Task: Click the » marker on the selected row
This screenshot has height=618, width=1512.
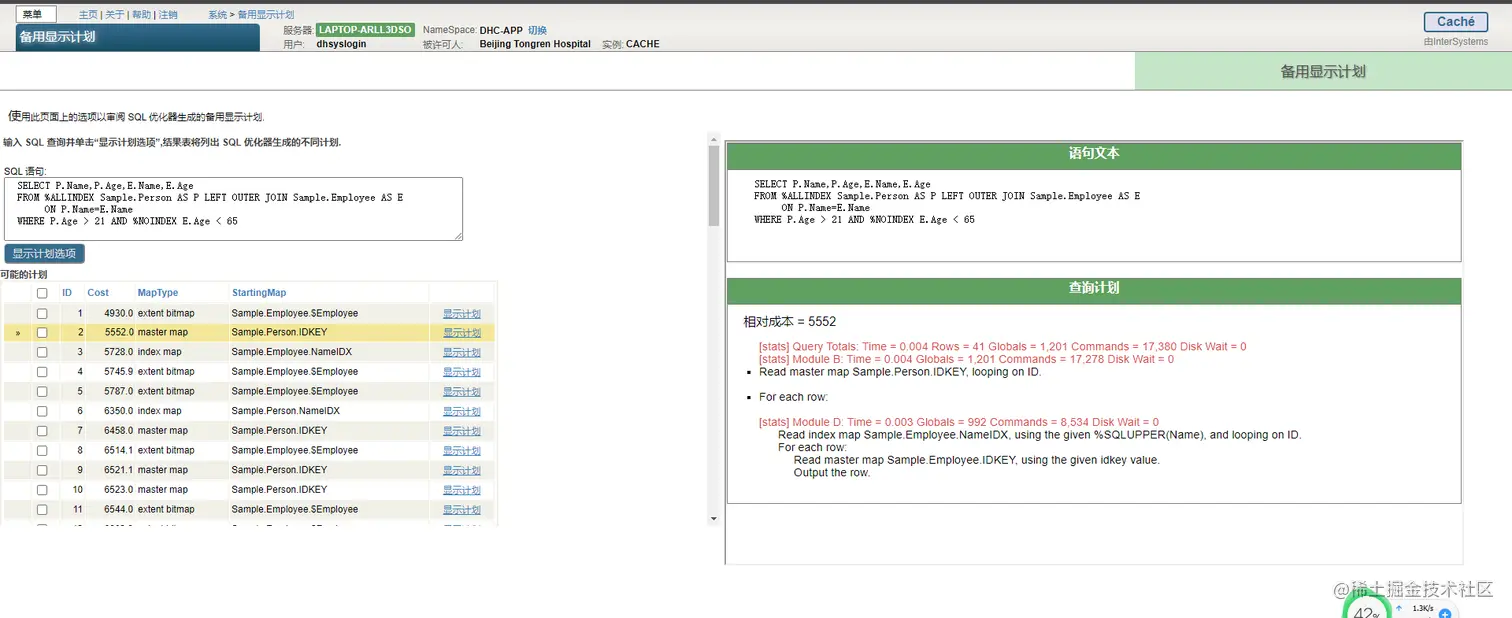Action: (17, 333)
